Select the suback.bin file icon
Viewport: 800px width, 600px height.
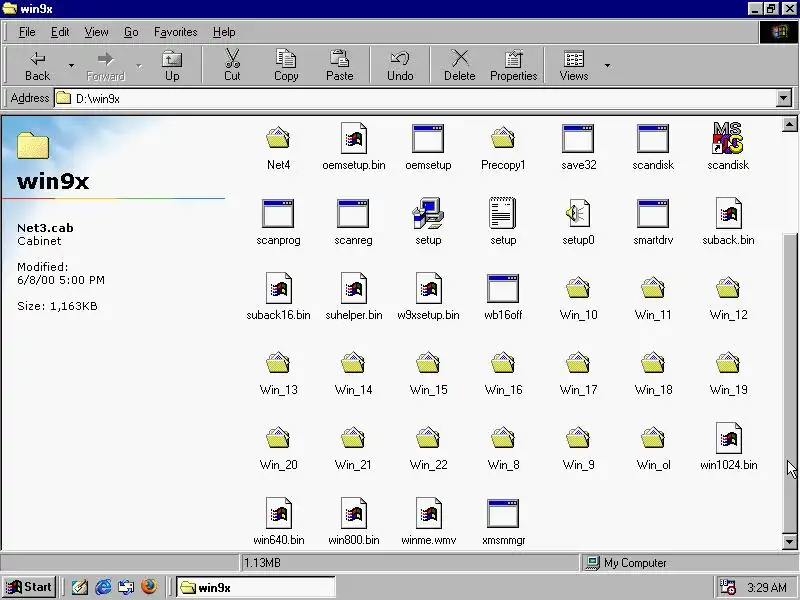tap(728, 213)
